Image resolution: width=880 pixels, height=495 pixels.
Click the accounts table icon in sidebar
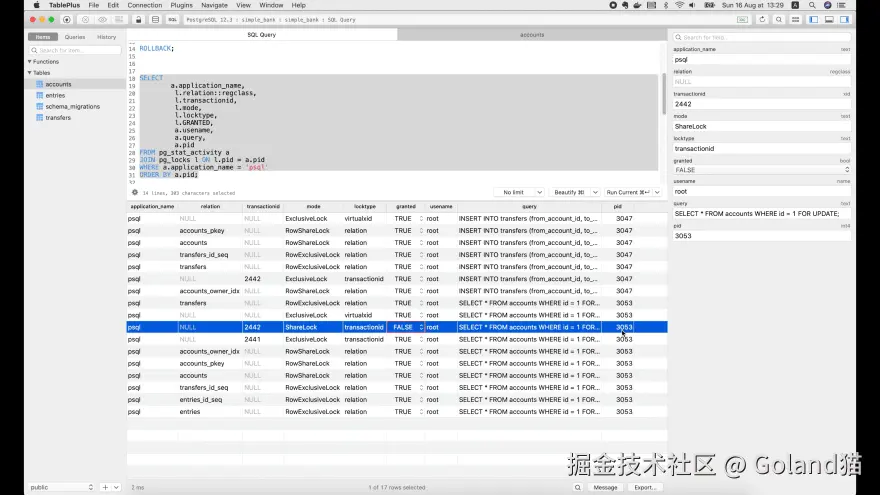[x=39, y=84]
